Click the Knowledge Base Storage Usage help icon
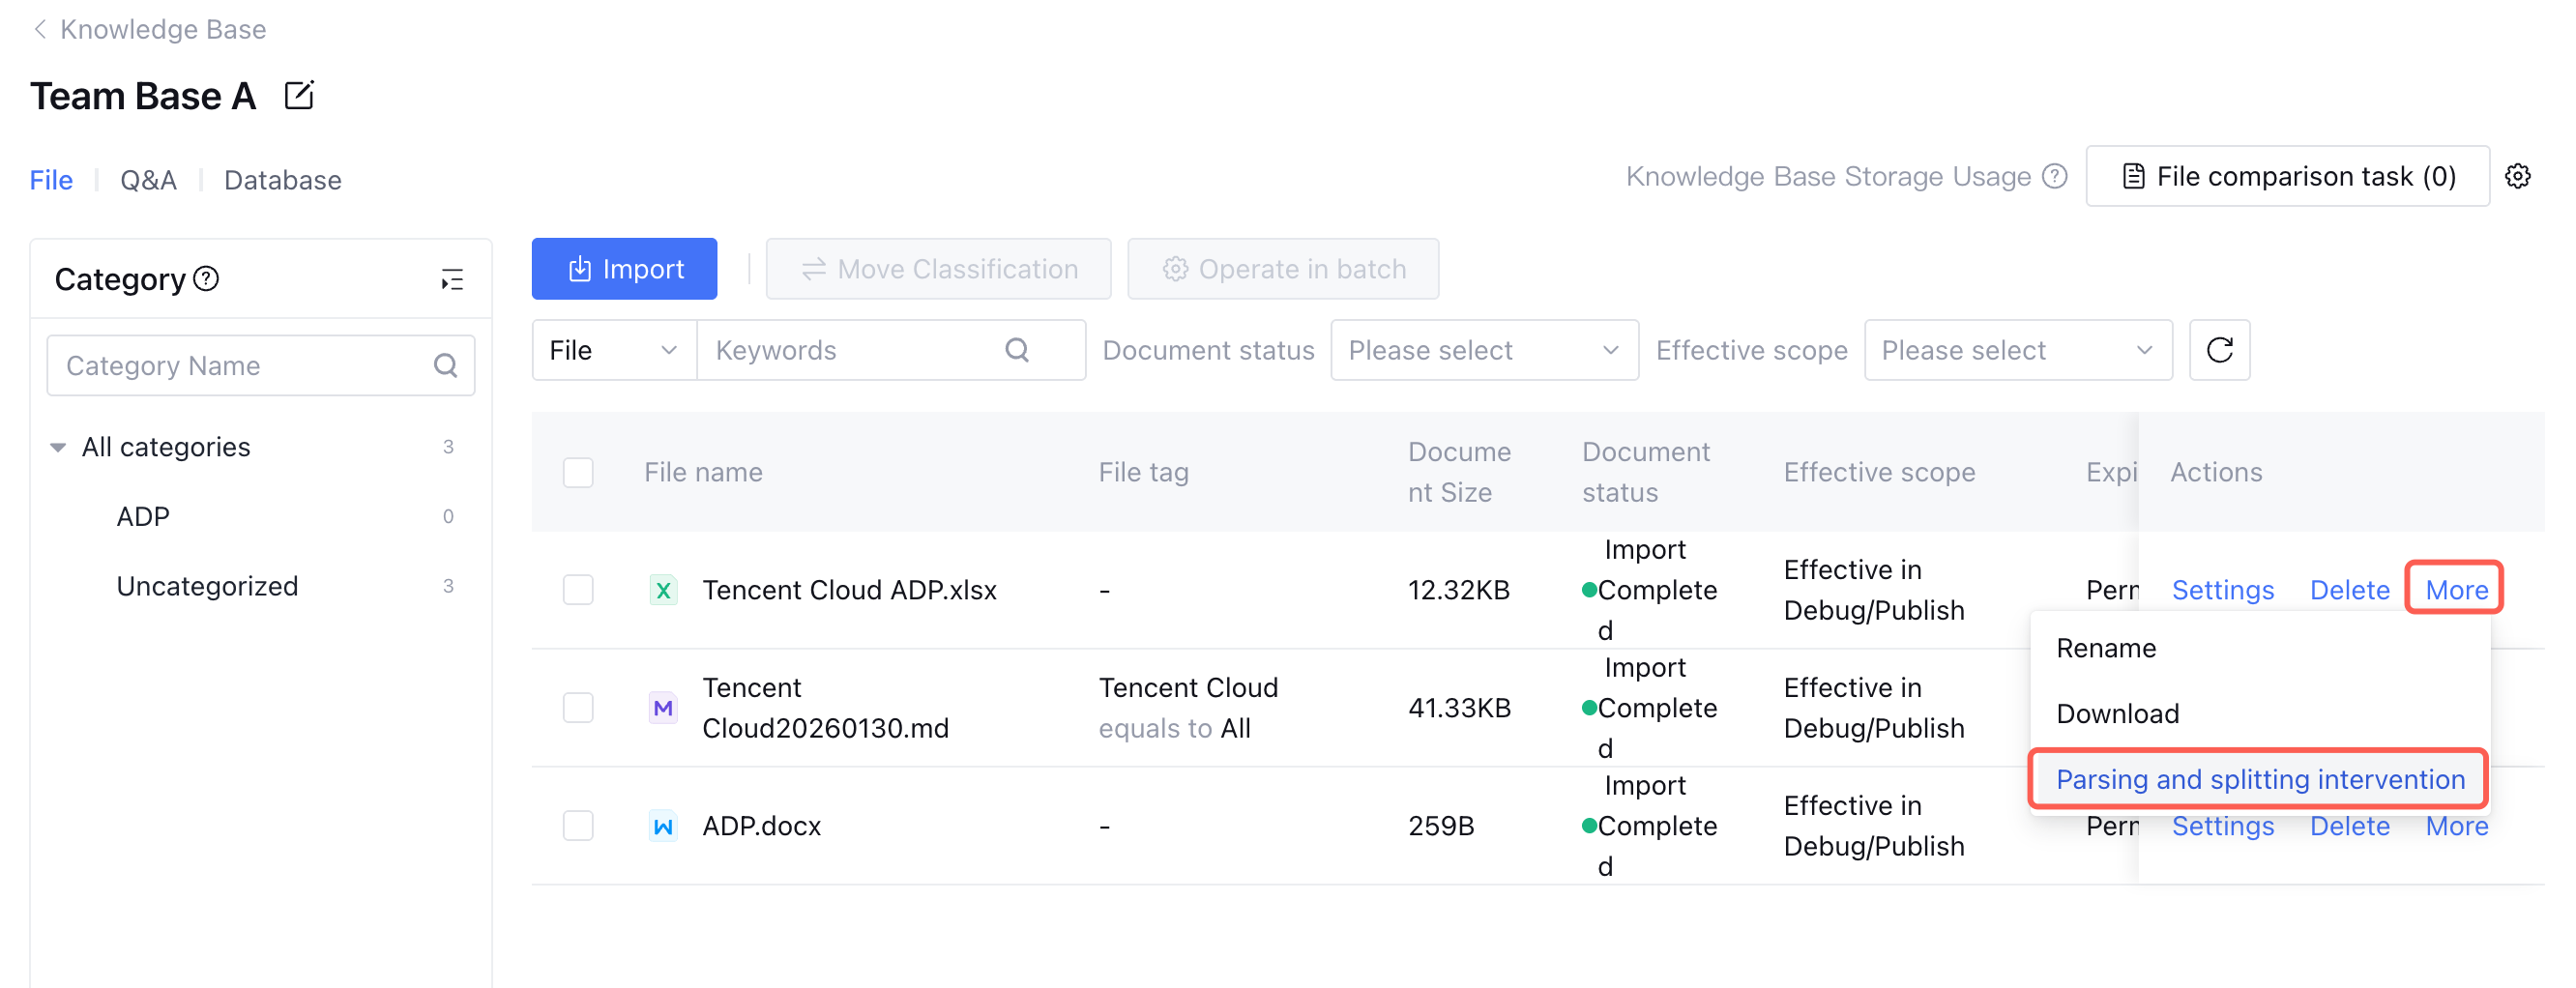The width and height of the screenshot is (2576, 988). click(x=2054, y=177)
